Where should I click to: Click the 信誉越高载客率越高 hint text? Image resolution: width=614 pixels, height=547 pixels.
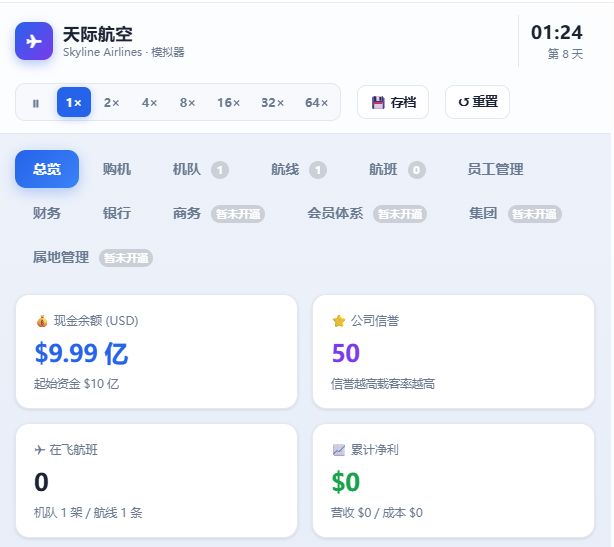(x=383, y=383)
